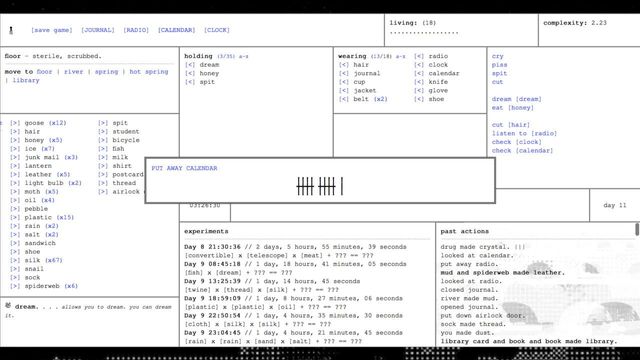Pick up junk mail from floor
Screen dimensions: 640x360
[15, 157]
